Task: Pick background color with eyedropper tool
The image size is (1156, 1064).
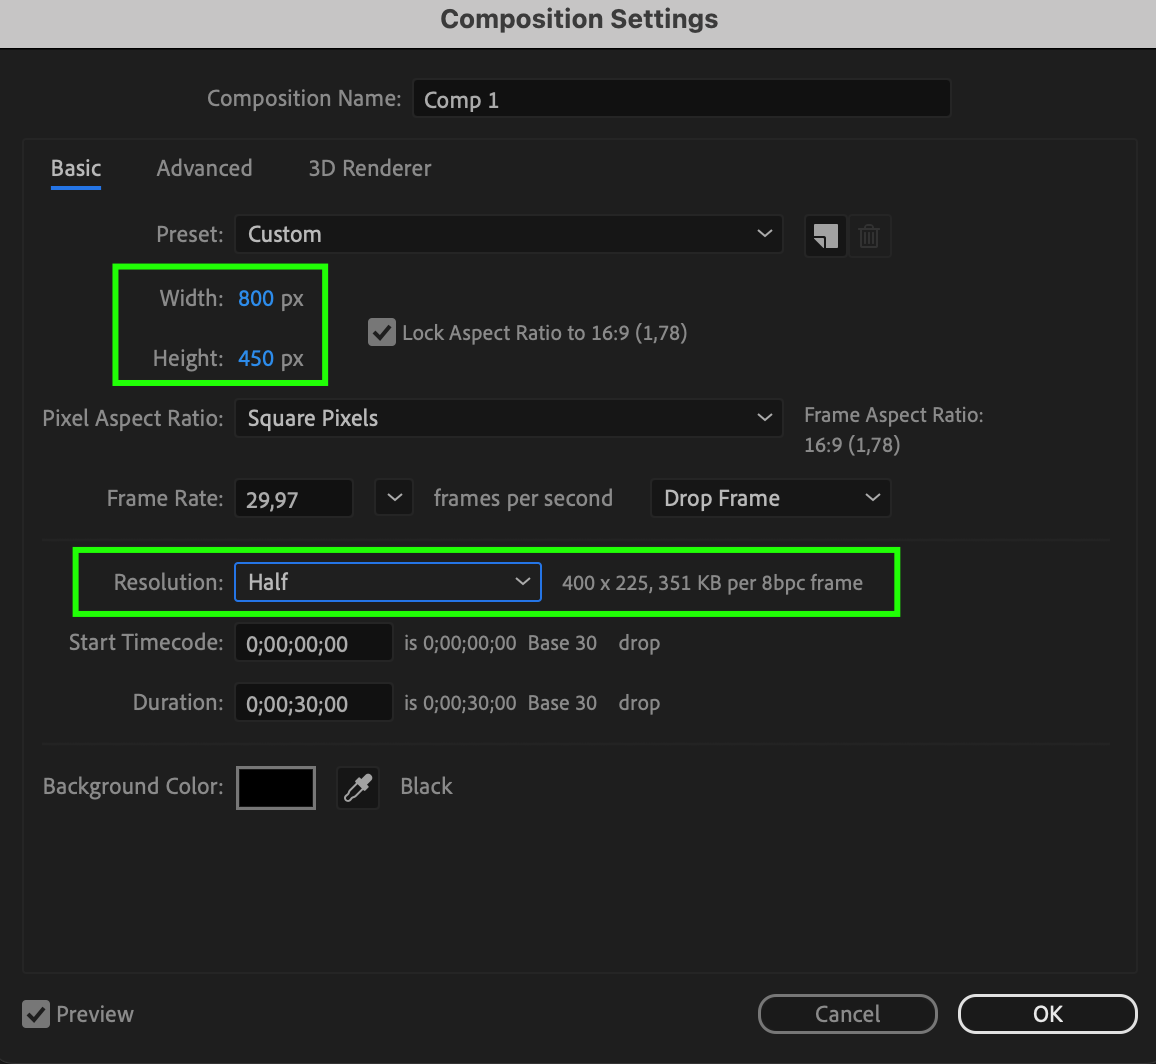Action: tap(358, 788)
